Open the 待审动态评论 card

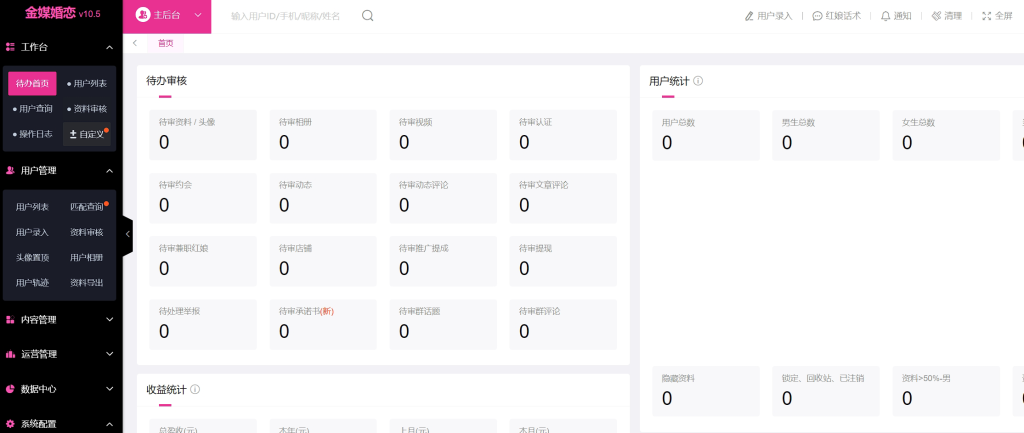click(443, 198)
